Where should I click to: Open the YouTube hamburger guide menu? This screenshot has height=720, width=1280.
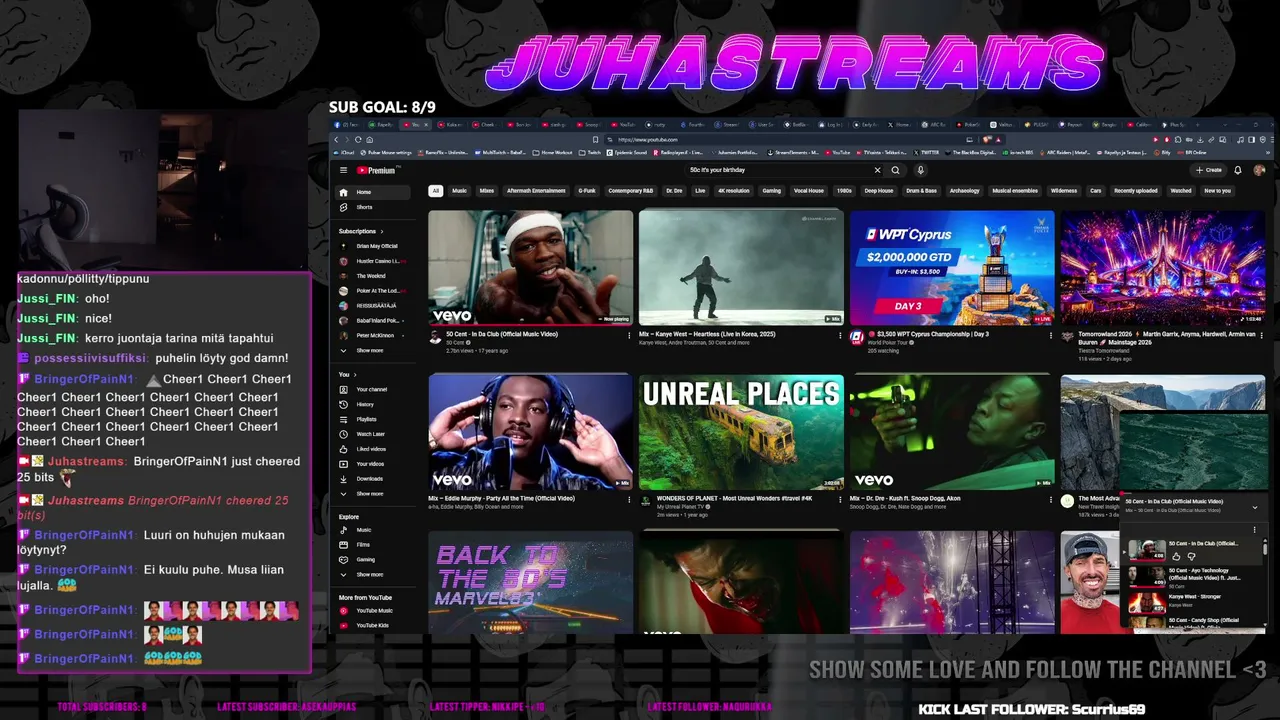tap(343, 170)
